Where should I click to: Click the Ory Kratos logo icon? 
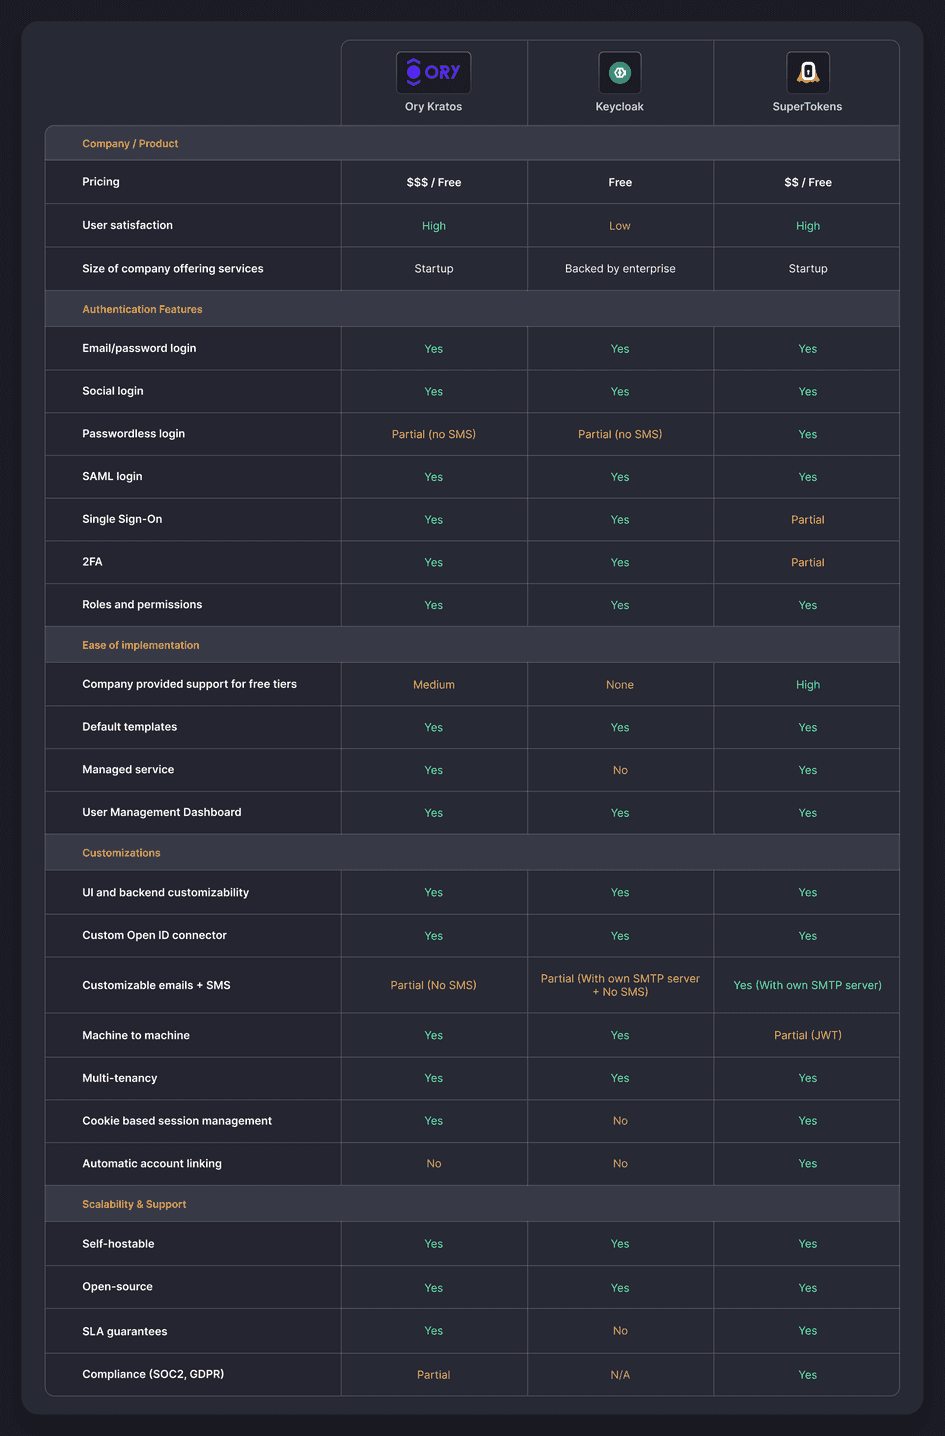pyautogui.click(x=433, y=71)
